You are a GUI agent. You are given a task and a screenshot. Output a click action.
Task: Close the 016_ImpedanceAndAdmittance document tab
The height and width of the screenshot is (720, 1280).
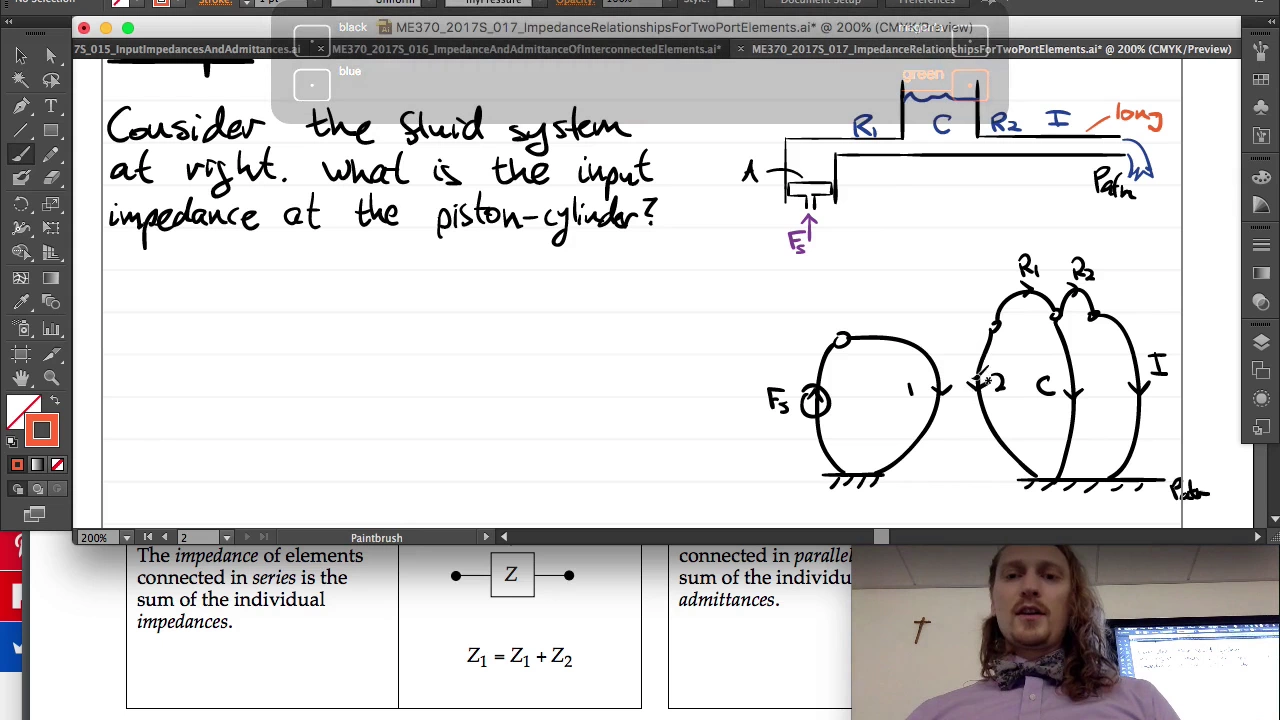tap(321, 49)
